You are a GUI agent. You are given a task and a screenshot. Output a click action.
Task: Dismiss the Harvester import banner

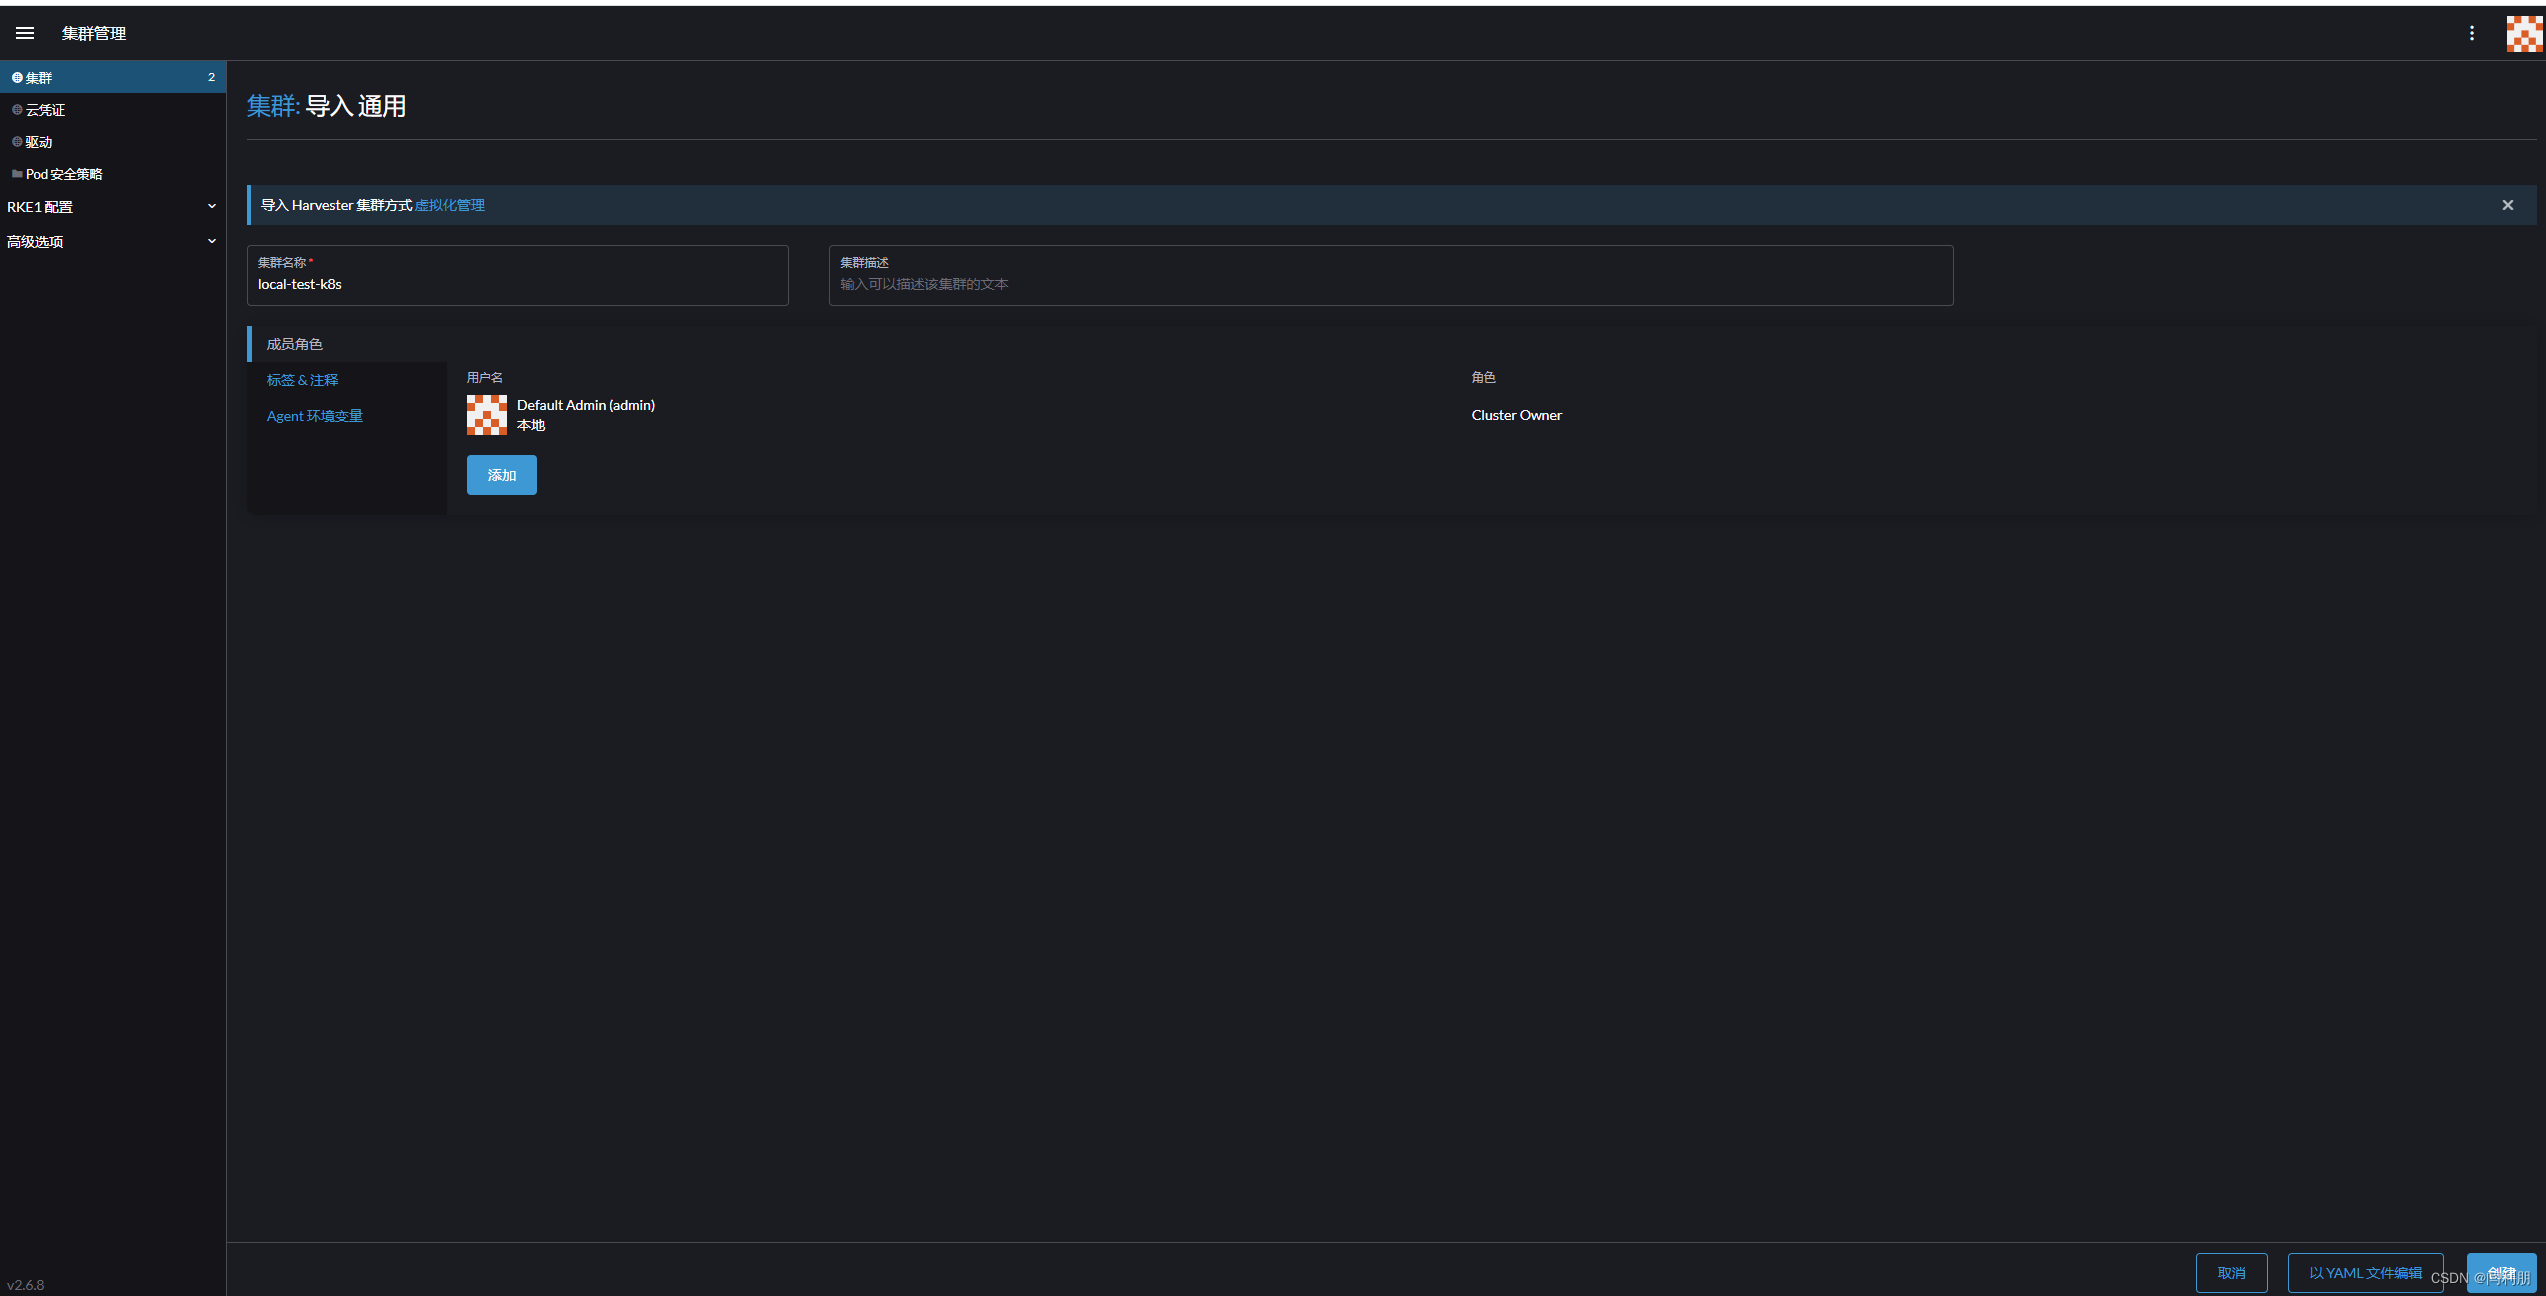tap(2507, 205)
